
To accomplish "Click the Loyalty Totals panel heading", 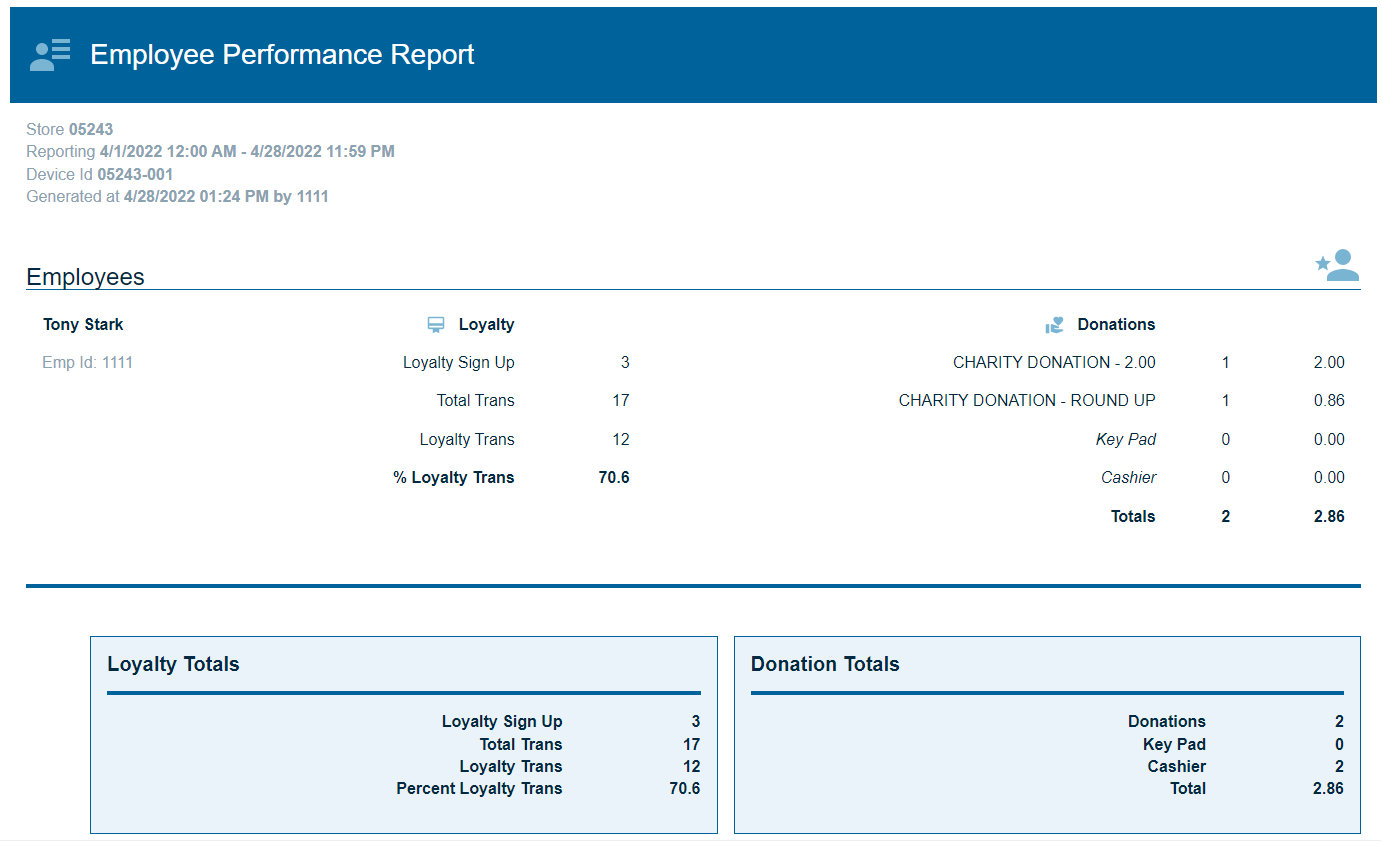I will [x=173, y=664].
